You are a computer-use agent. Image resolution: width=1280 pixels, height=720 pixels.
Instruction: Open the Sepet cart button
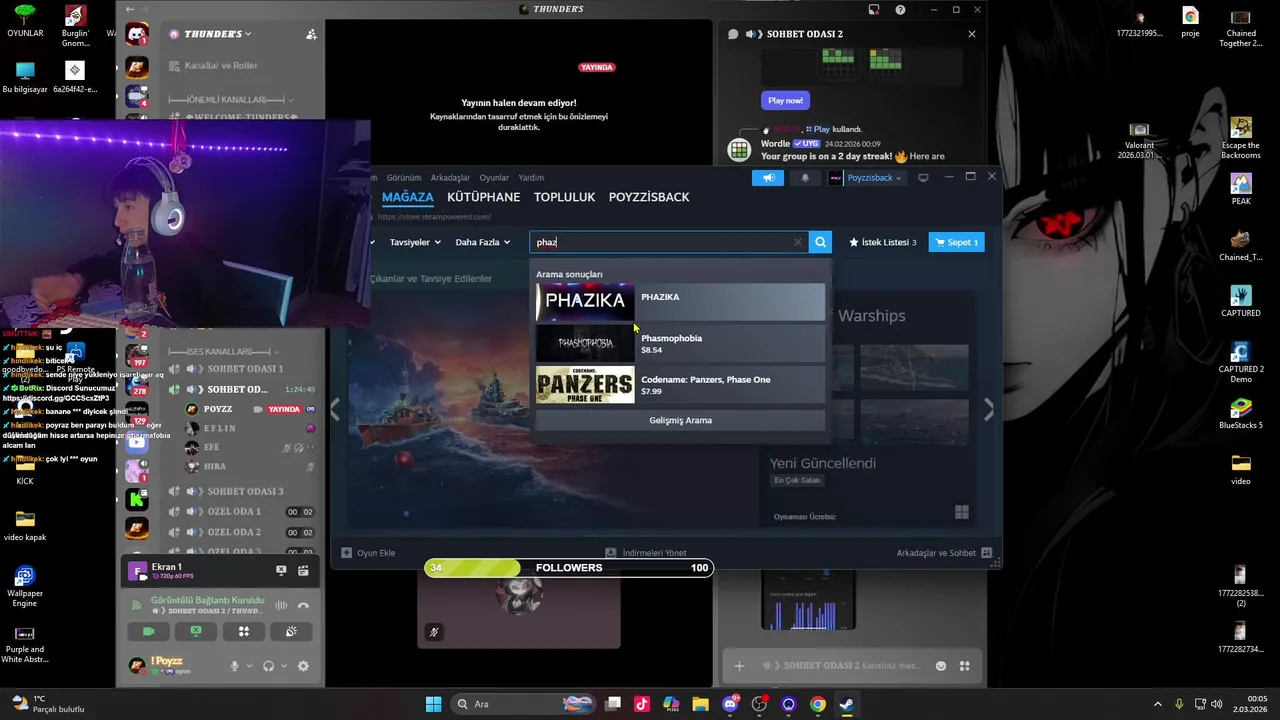pos(956,242)
